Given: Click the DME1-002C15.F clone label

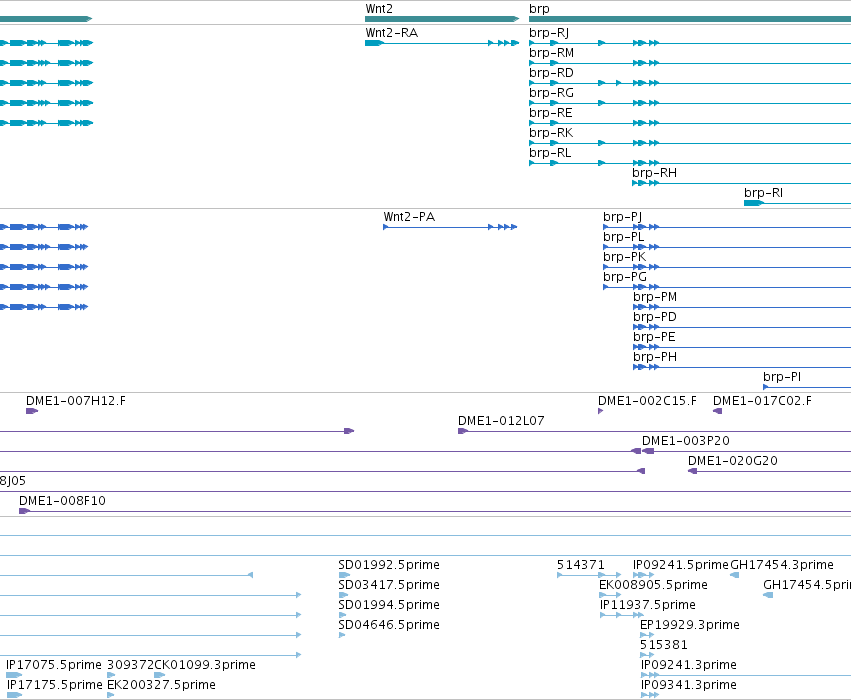Looking at the screenshot, I should (647, 401).
